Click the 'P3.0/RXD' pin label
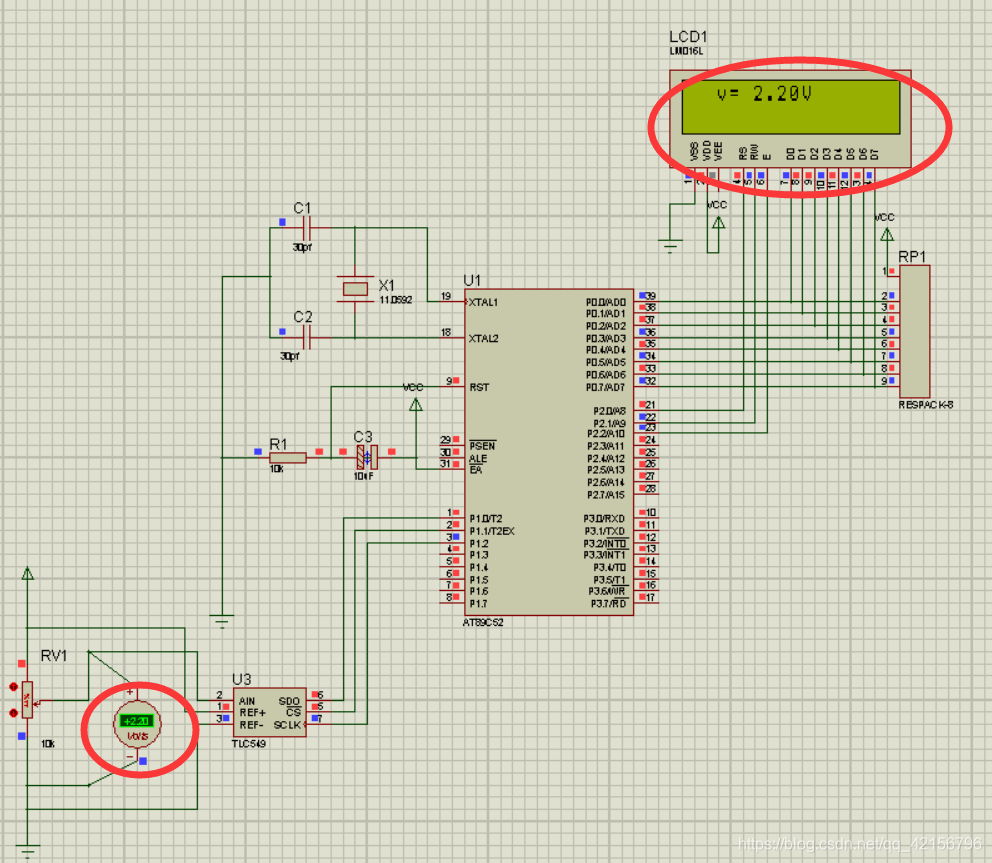 point(604,519)
